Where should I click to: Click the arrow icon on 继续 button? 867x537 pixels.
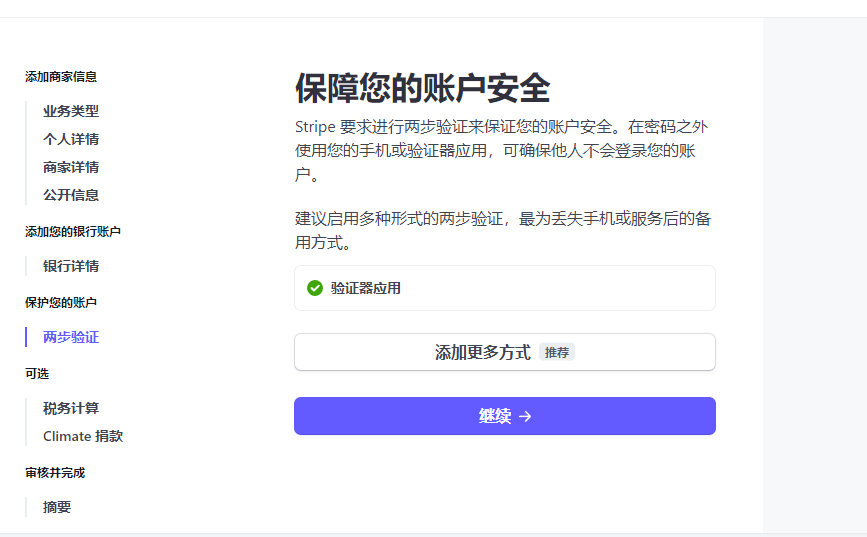[x=525, y=416]
